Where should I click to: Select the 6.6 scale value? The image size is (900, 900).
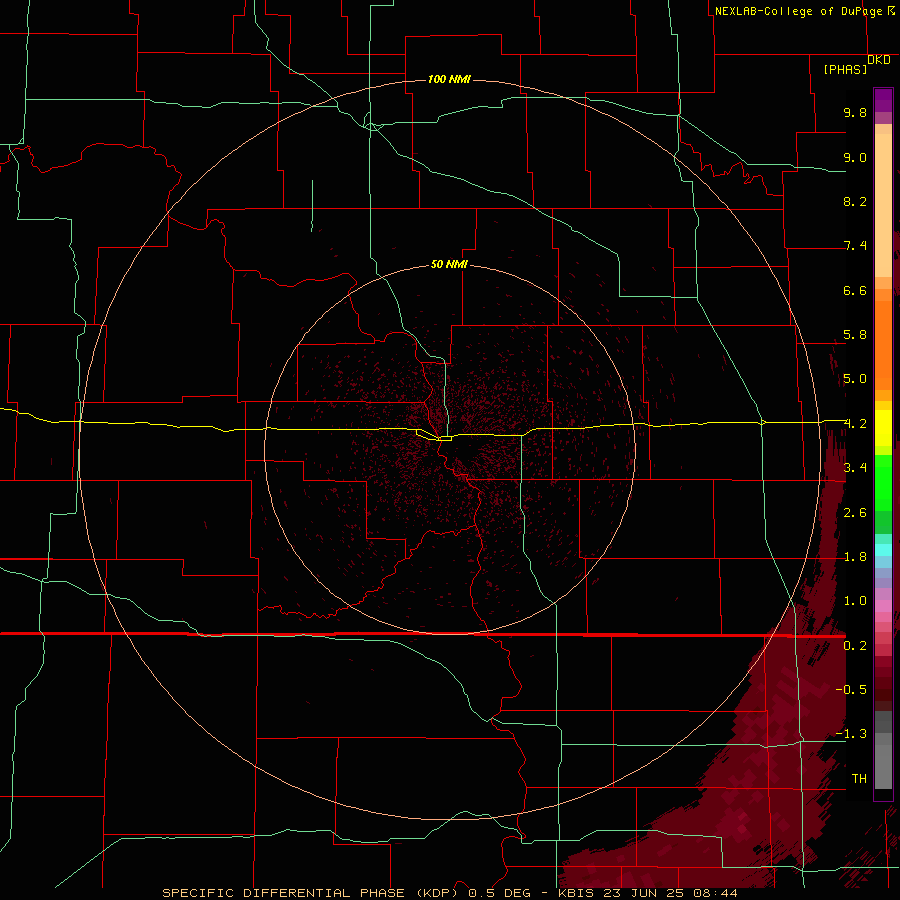tap(855, 290)
